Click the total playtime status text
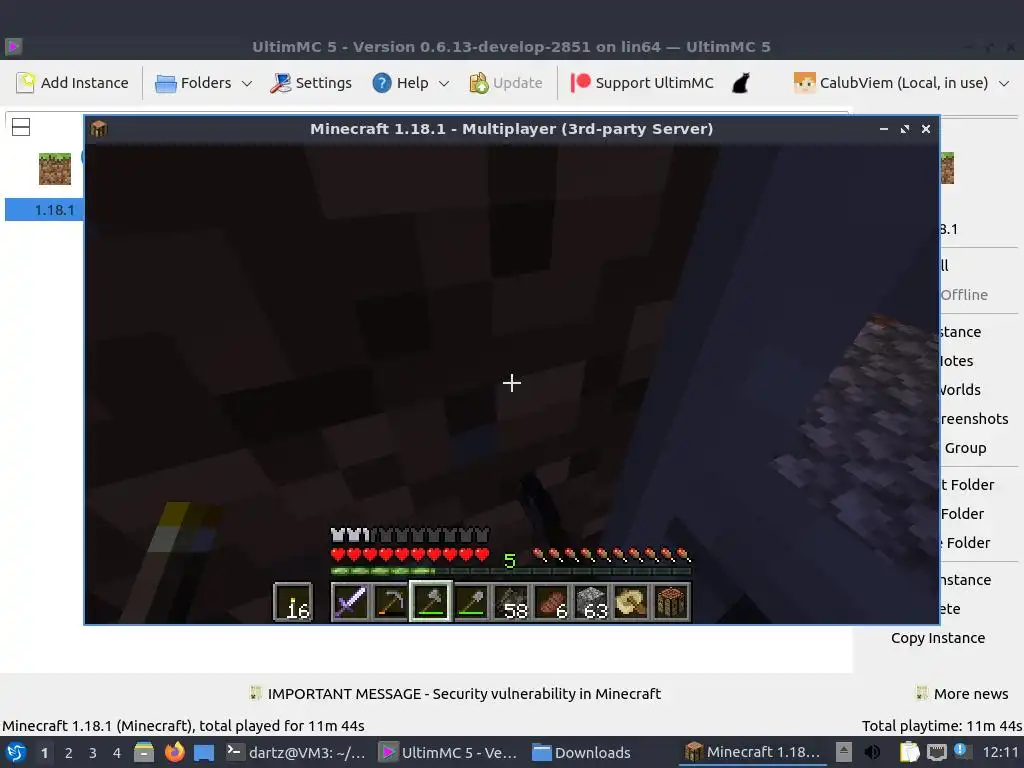The image size is (1024, 768). click(941, 726)
